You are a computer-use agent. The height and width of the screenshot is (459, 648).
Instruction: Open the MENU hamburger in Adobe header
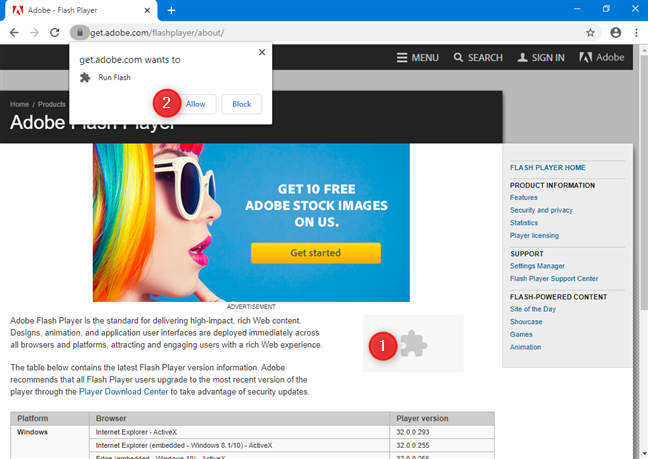tap(418, 57)
